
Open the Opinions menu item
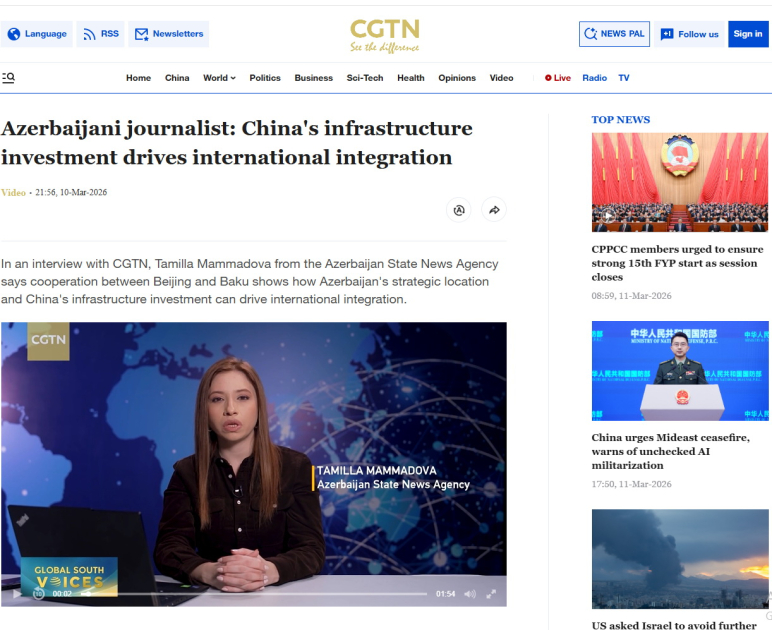click(x=457, y=78)
